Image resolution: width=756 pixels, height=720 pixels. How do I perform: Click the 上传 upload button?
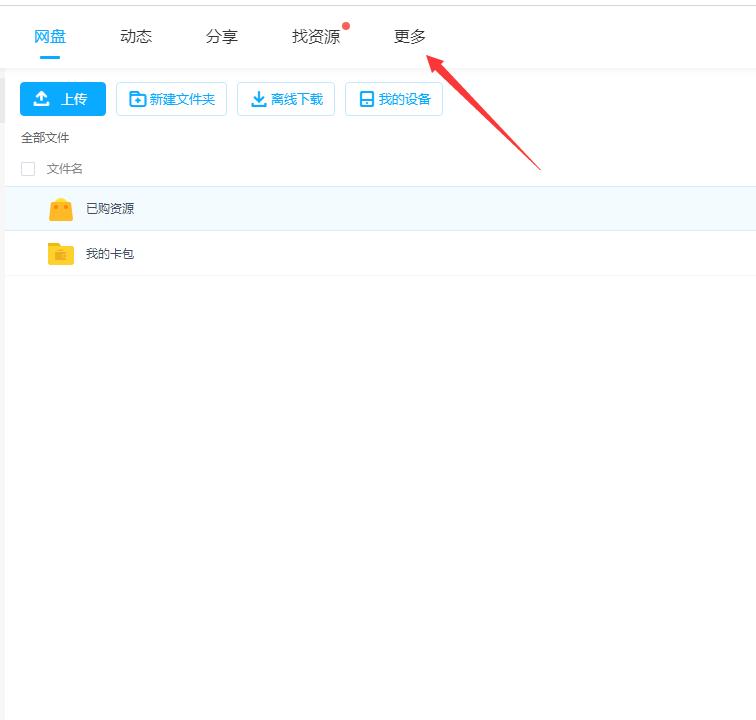63,99
